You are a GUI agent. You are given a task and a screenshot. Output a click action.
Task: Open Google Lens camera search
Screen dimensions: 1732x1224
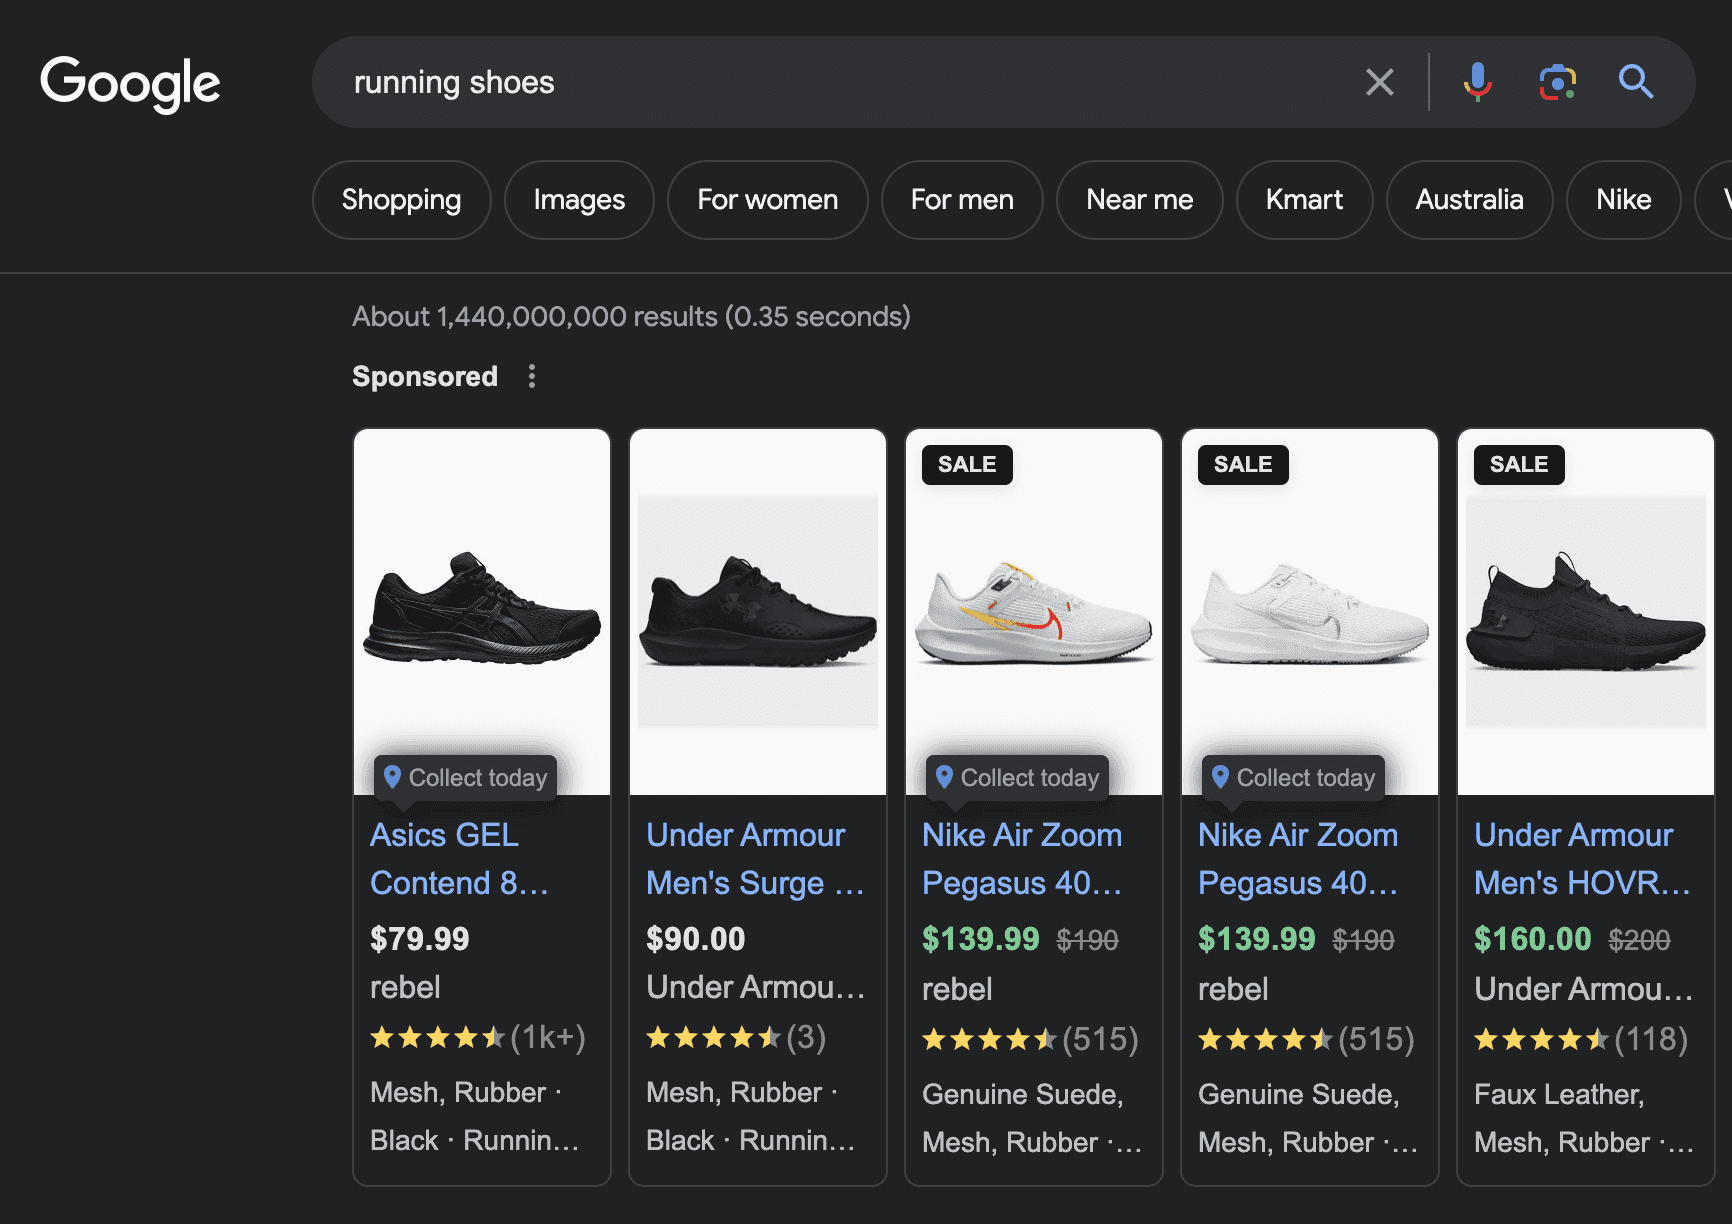coord(1556,82)
